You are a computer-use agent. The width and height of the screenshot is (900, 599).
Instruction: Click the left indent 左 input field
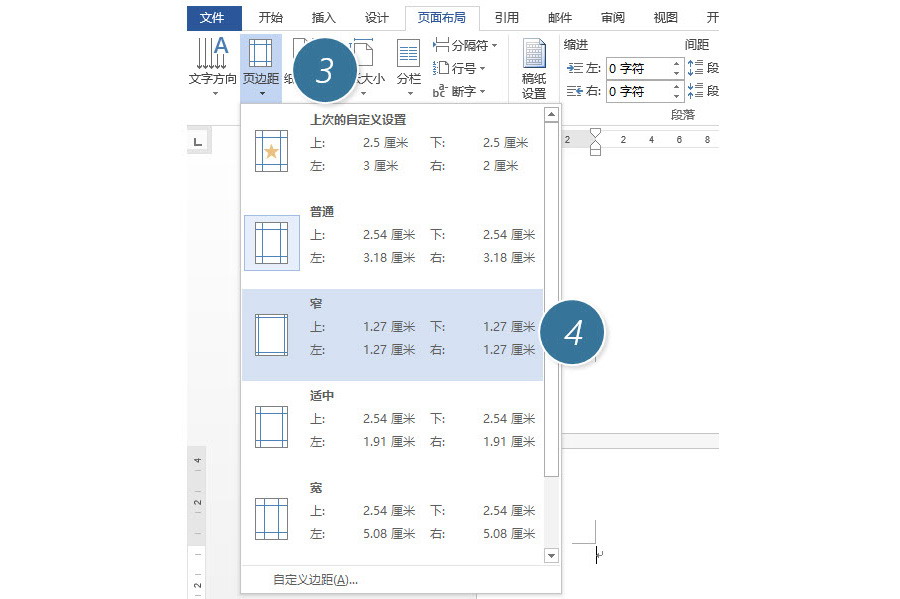click(x=639, y=68)
